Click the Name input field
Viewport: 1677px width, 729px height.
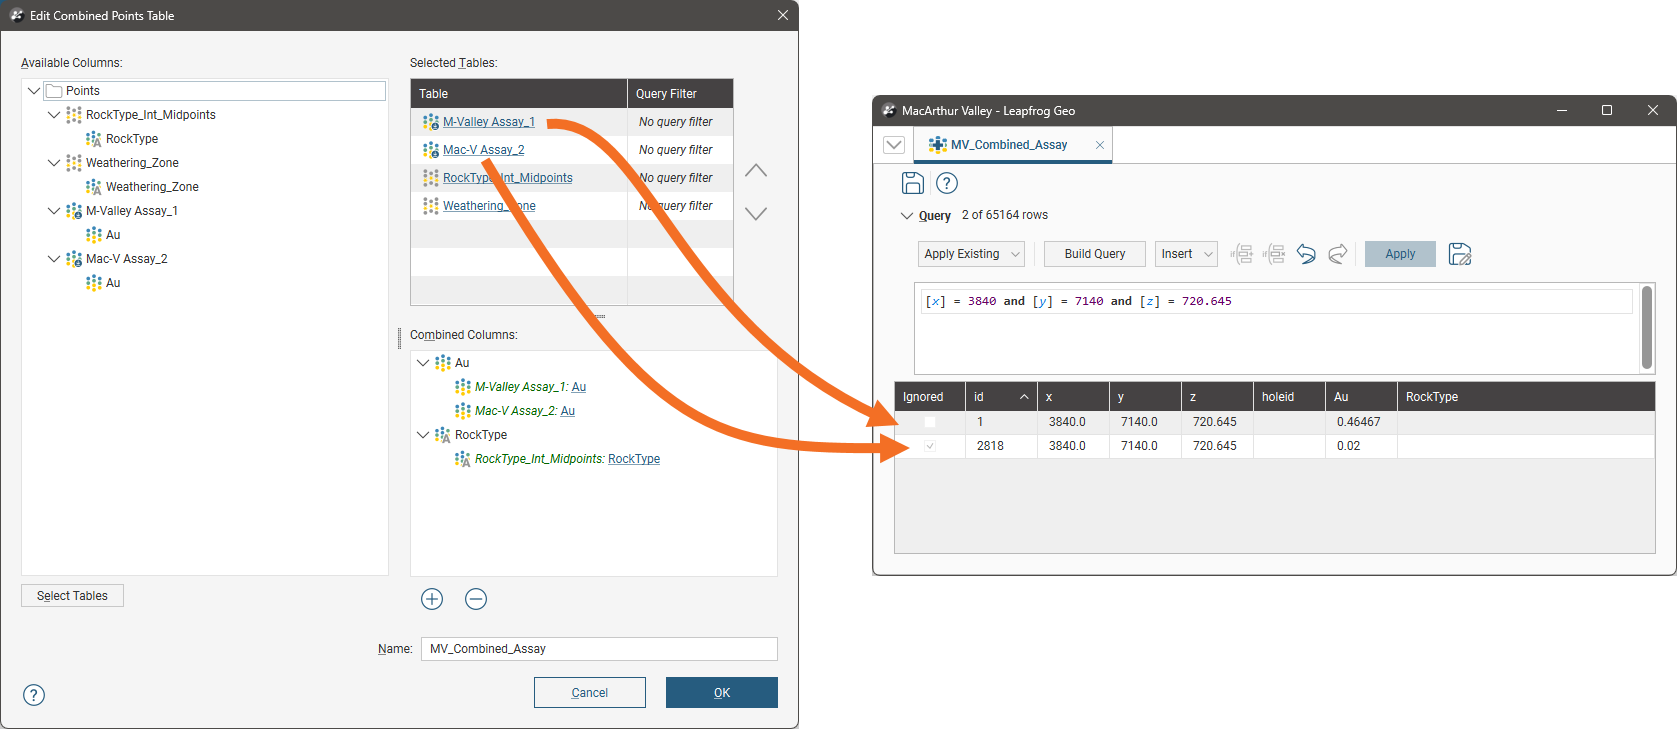[599, 649]
